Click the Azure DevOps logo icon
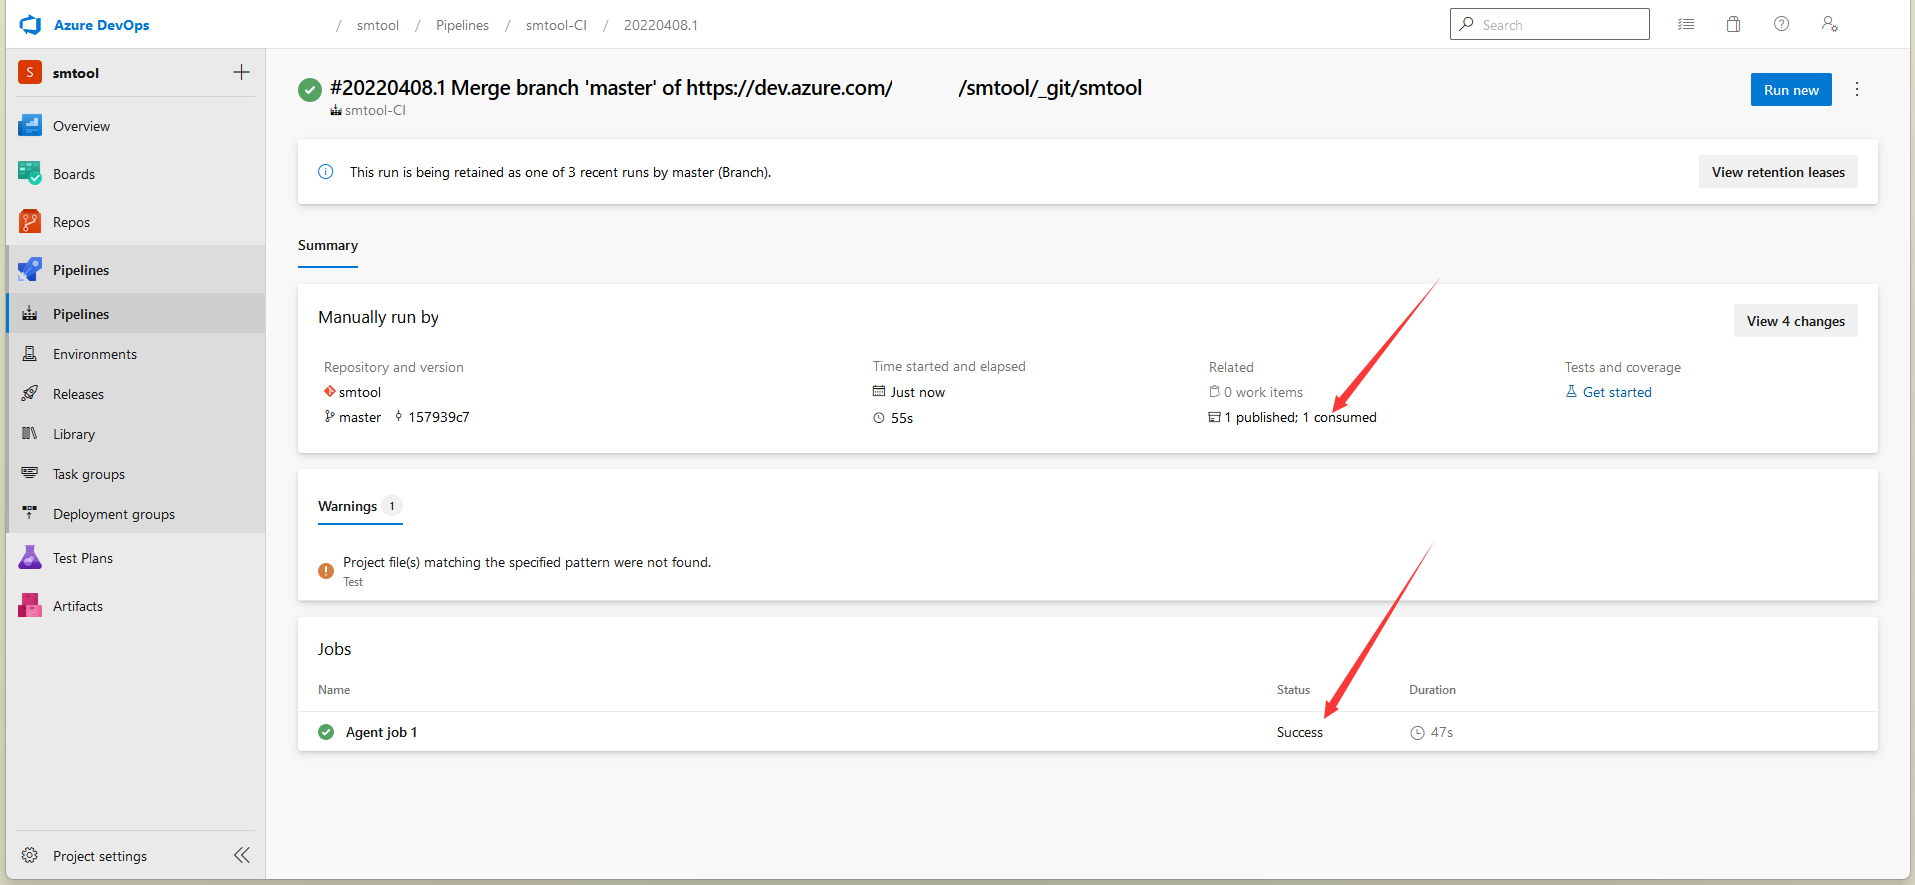Image resolution: width=1915 pixels, height=885 pixels. (x=30, y=25)
